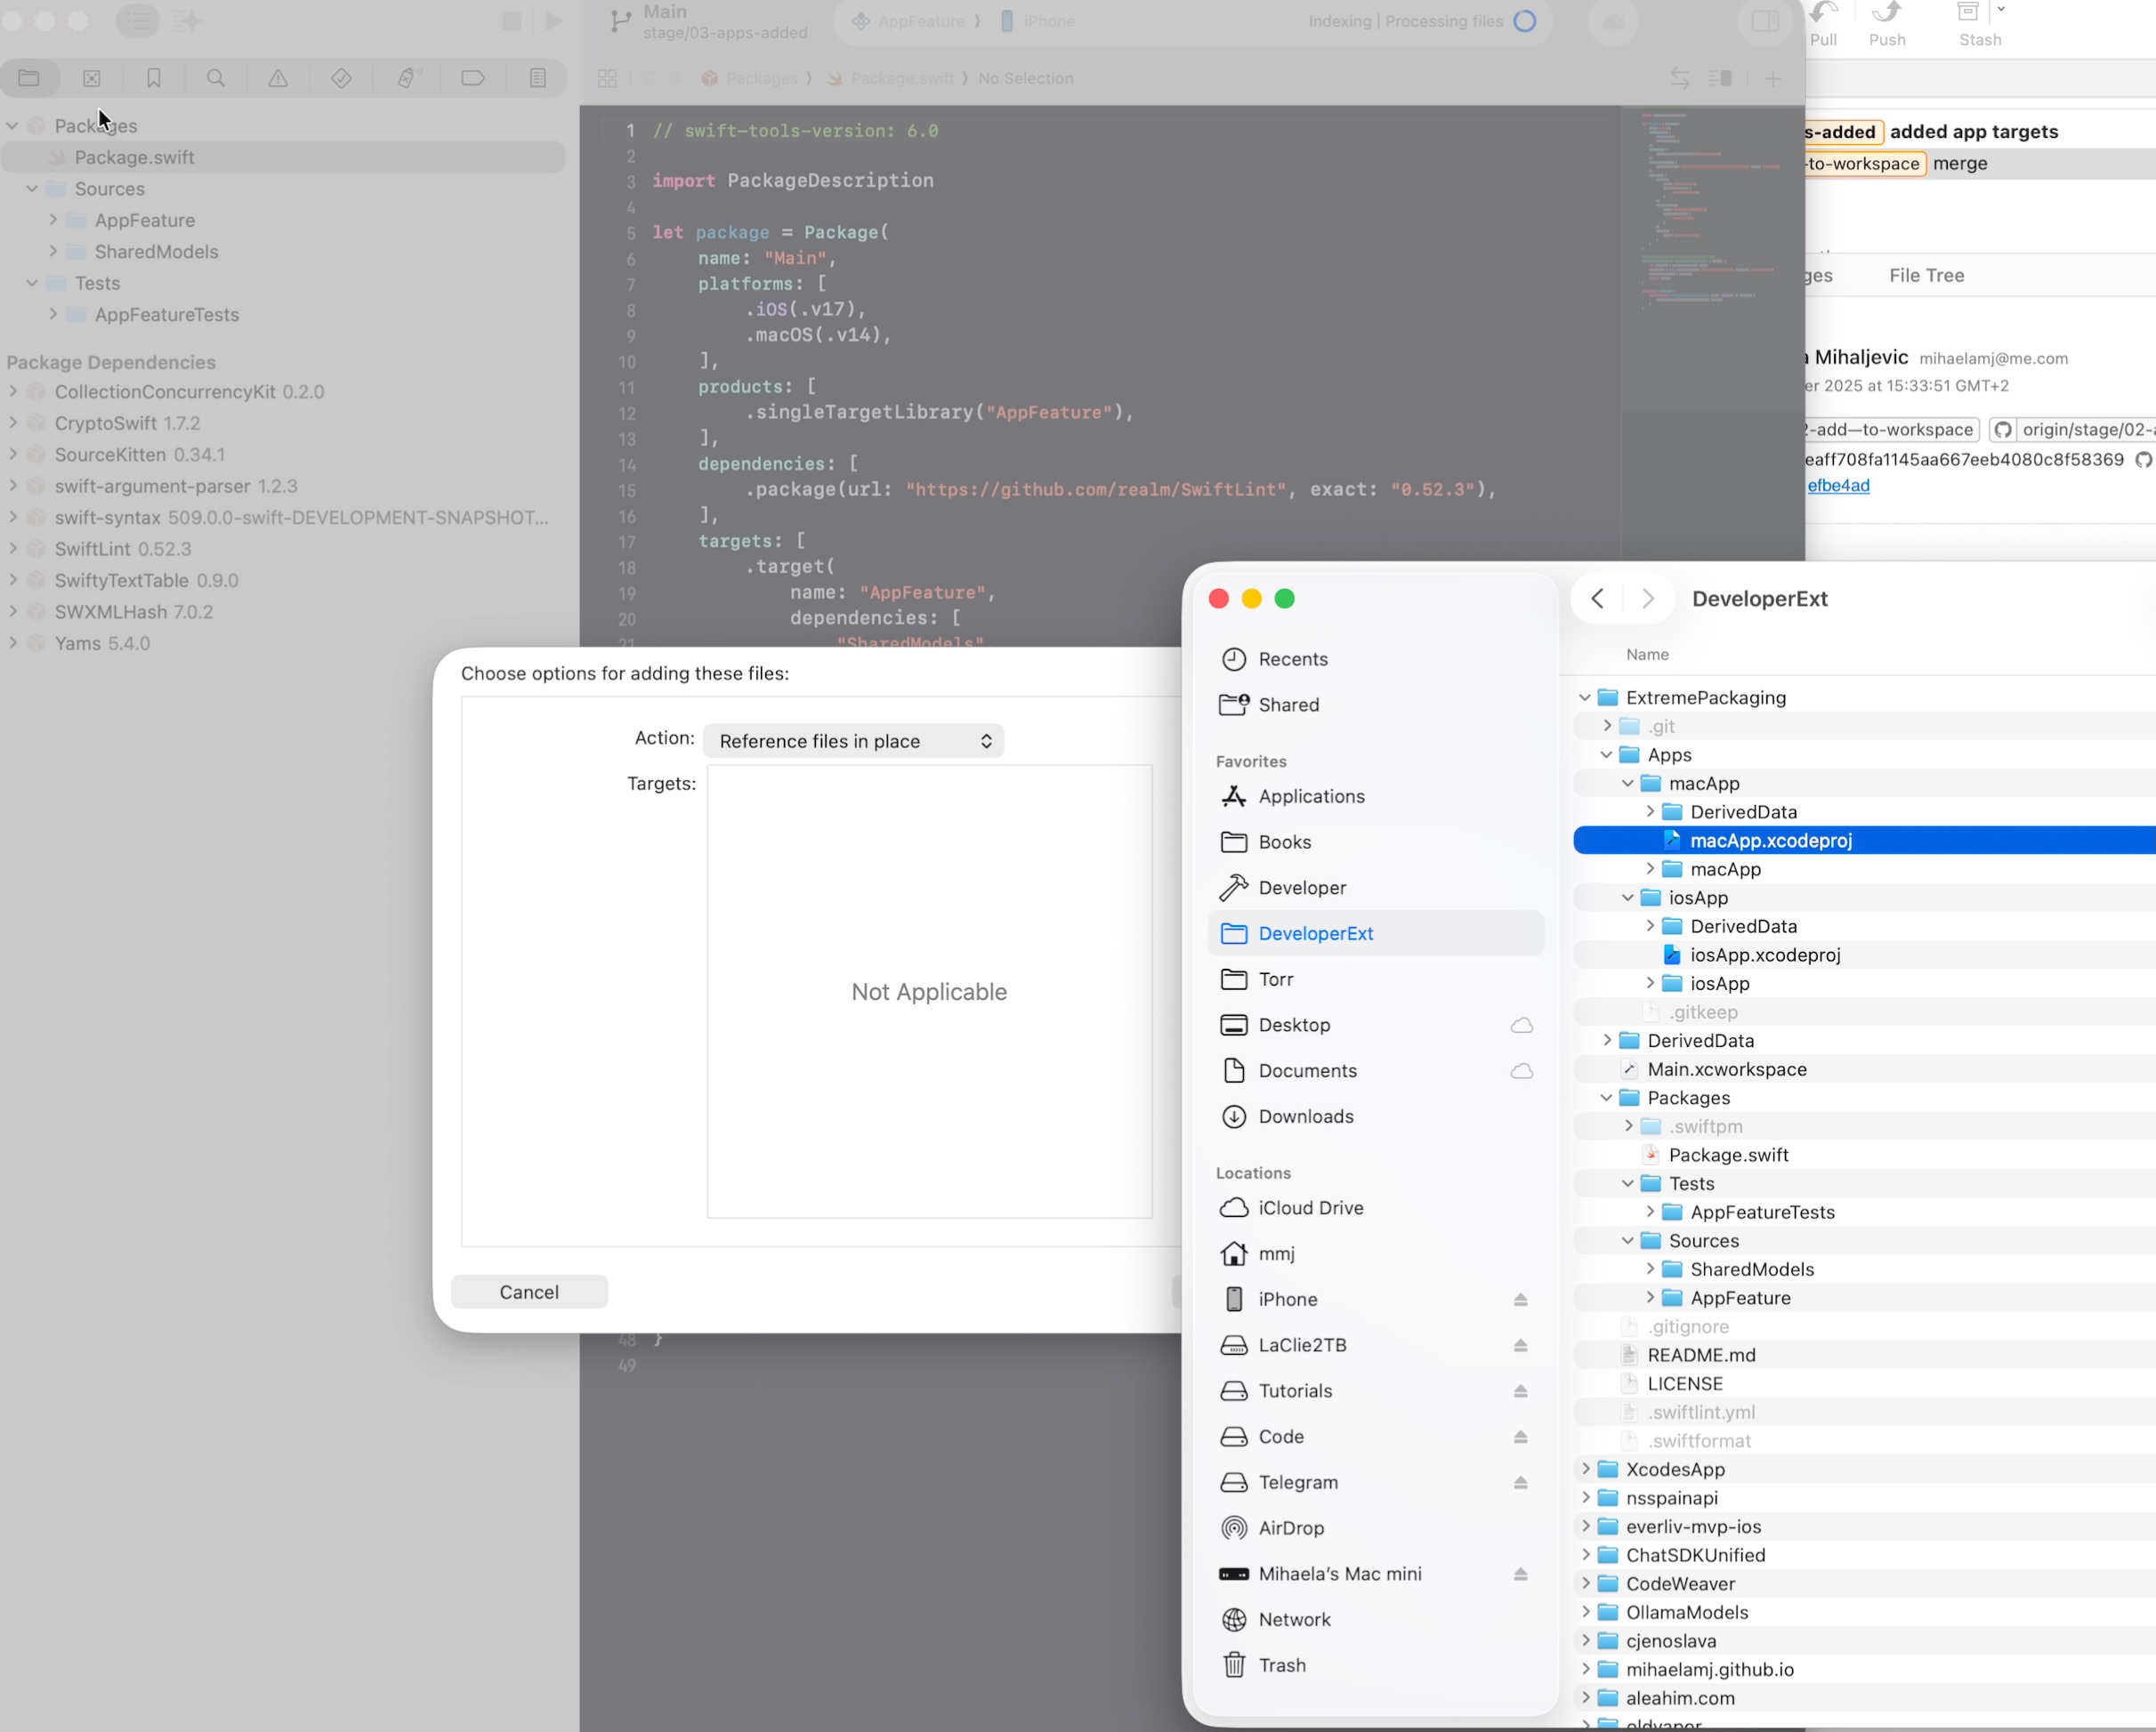The width and height of the screenshot is (2156, 1732).
Task: Open the Action dropdown Reference files in place
Action: [x=853, y=741]
